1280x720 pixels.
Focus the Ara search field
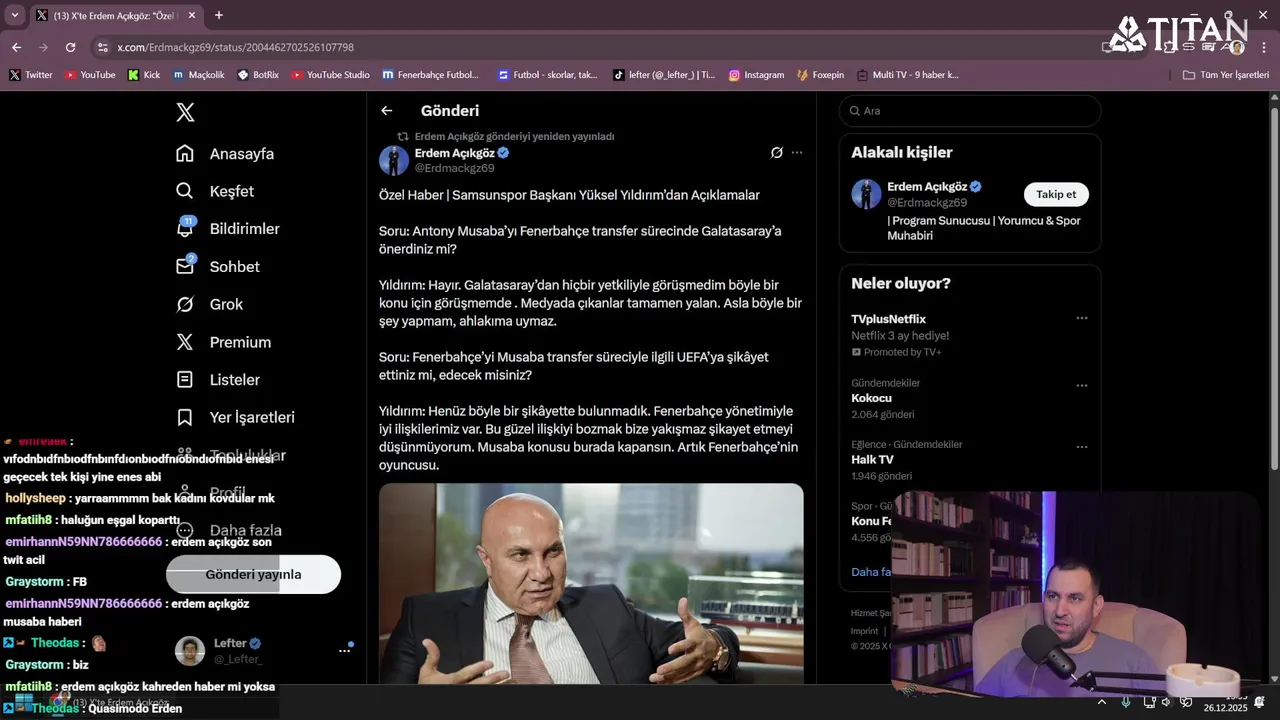click(970, 111)
